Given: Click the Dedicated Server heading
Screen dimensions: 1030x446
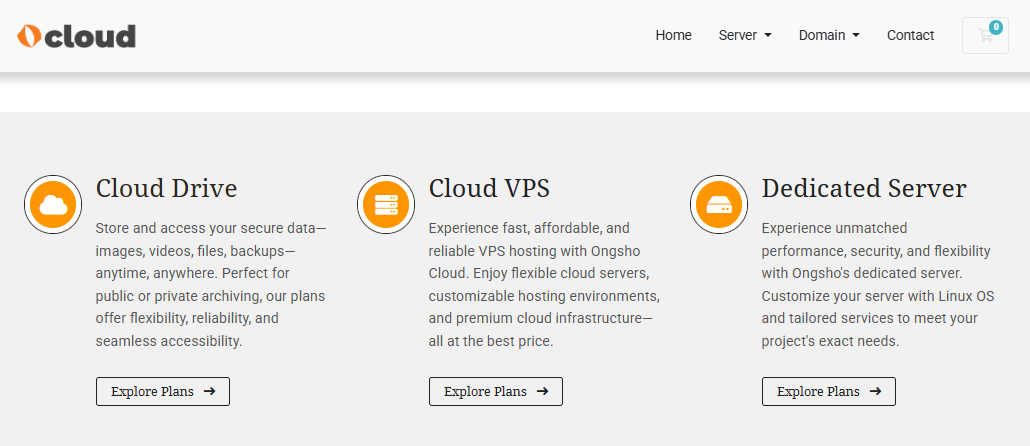Looking at the screenshot, I should pos(864,188).
